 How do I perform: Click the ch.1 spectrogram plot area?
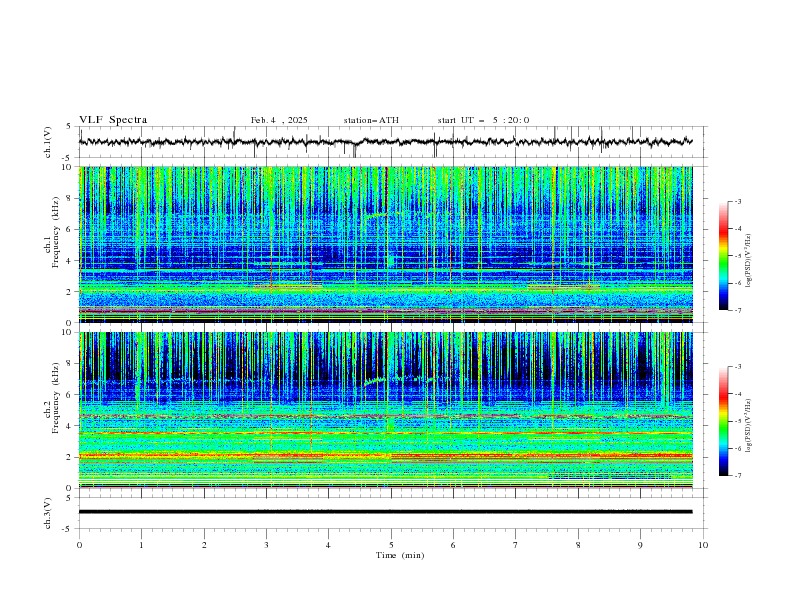click(386, 244)
